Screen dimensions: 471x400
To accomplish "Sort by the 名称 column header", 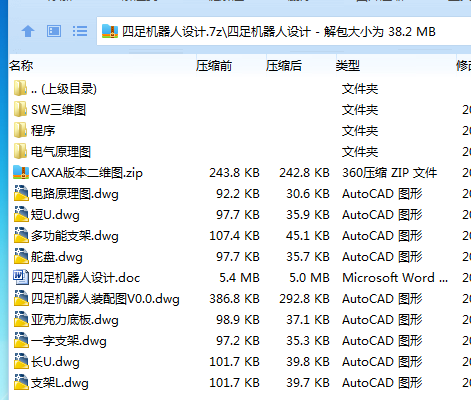I will click(x=21, y=66).
